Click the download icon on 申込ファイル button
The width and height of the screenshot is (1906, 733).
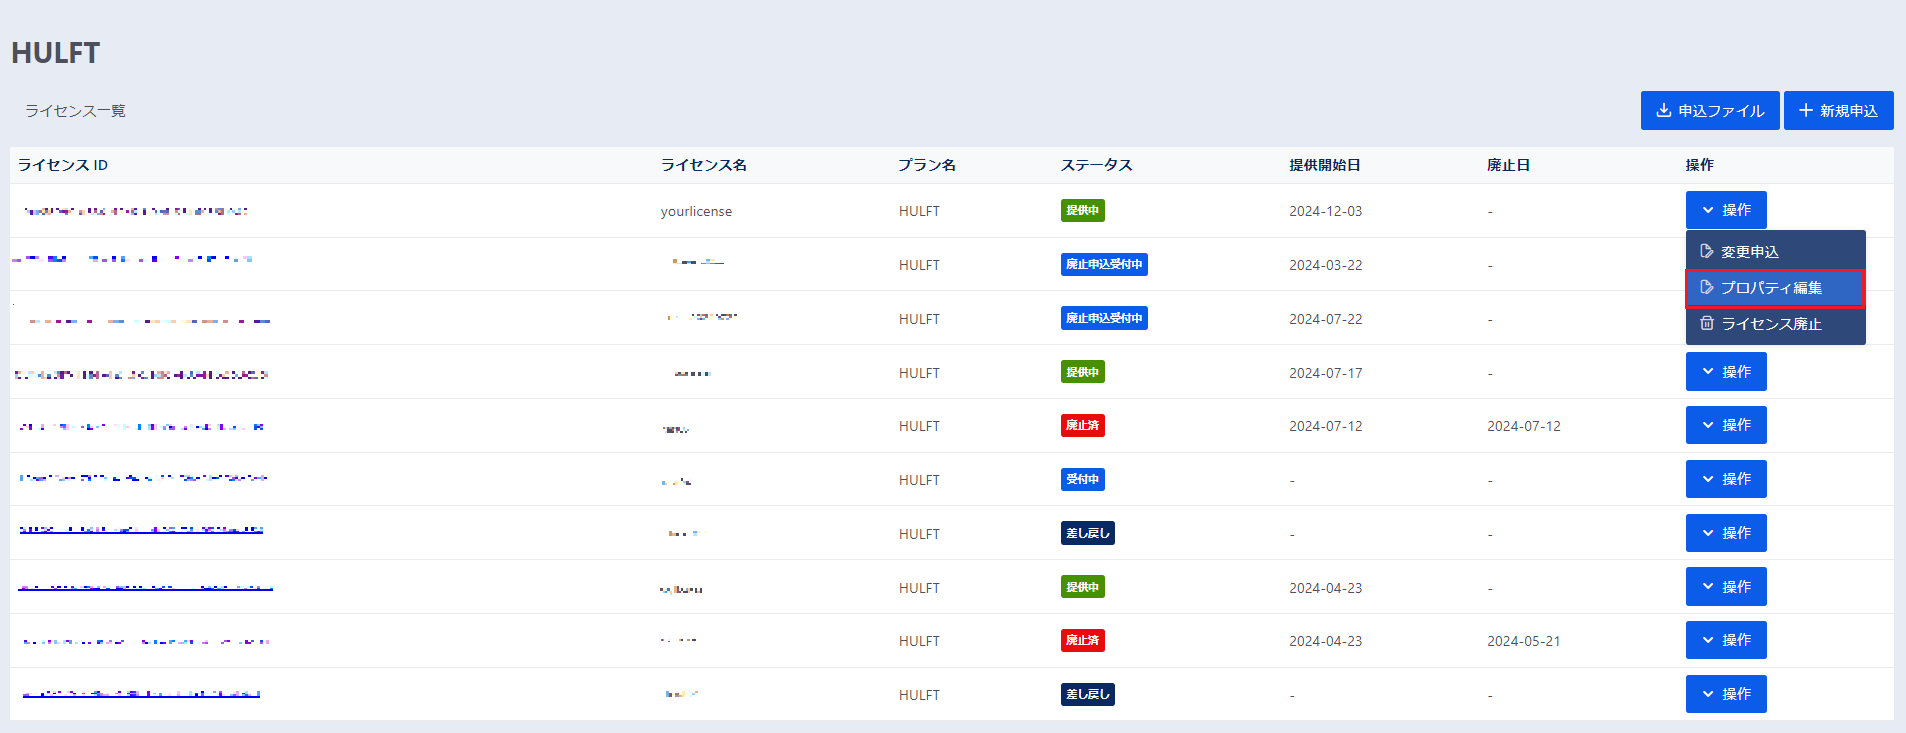coord(1663,111)
